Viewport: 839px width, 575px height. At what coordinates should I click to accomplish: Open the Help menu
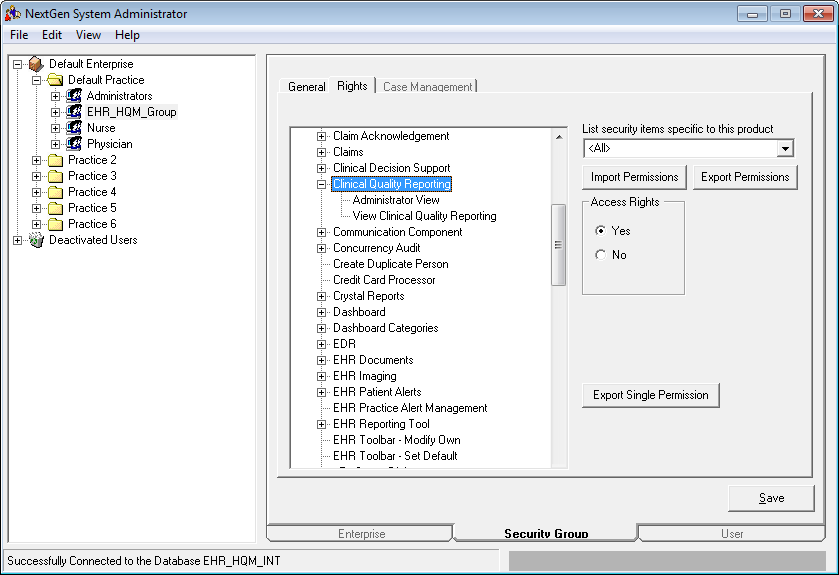[x=127, y=35]
